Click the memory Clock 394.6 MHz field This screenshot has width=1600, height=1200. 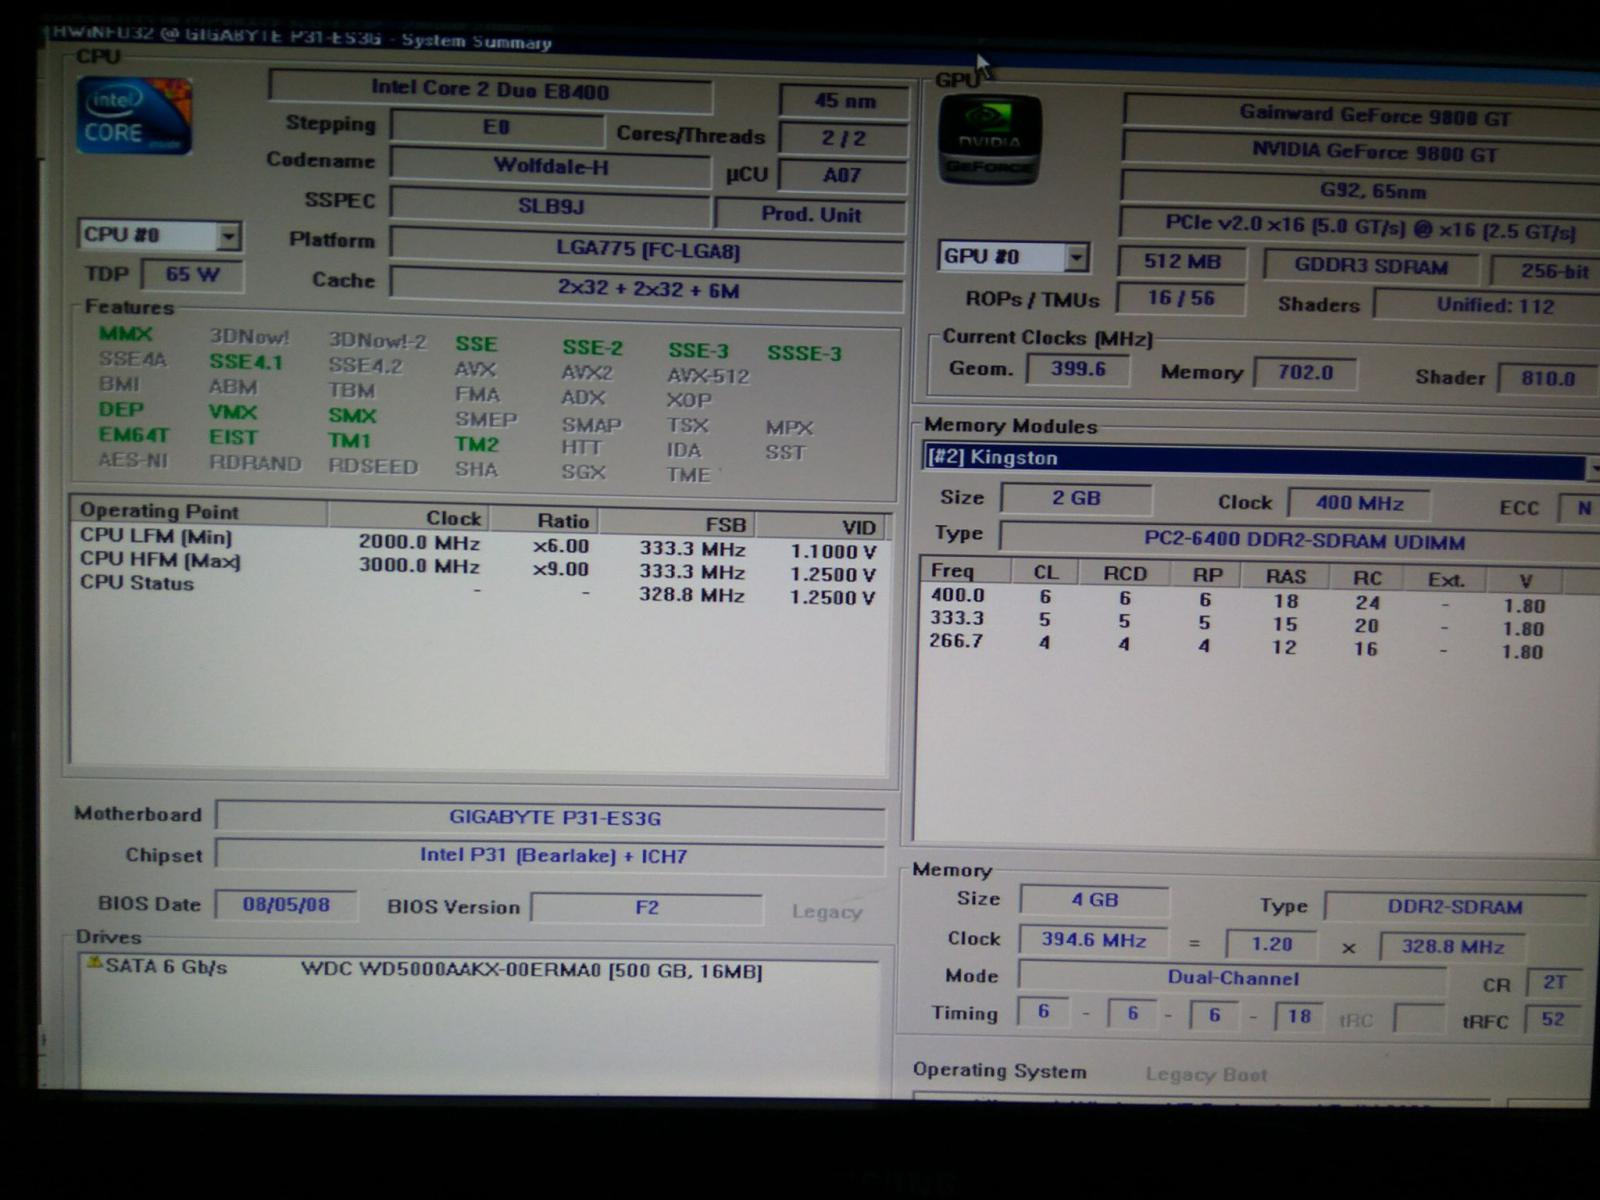coord(1094,939)
